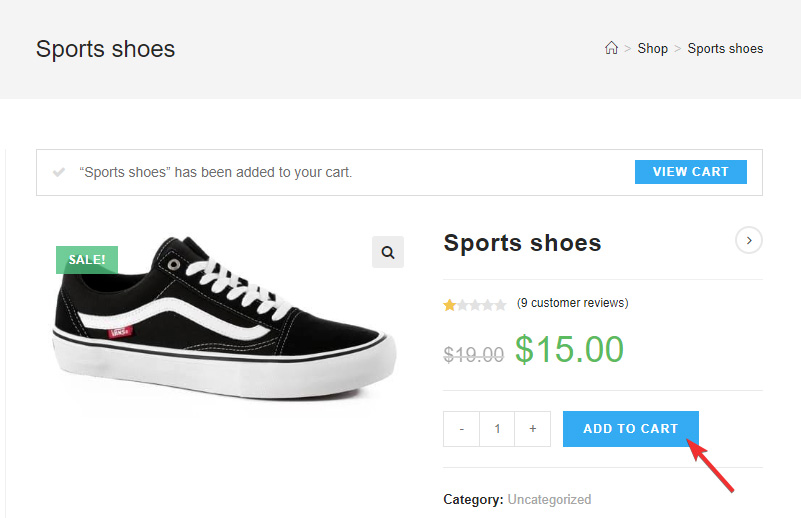This screenshot has height=518, width=801.
Task: Click the home icon in breadcrumb
Action: 611,48
